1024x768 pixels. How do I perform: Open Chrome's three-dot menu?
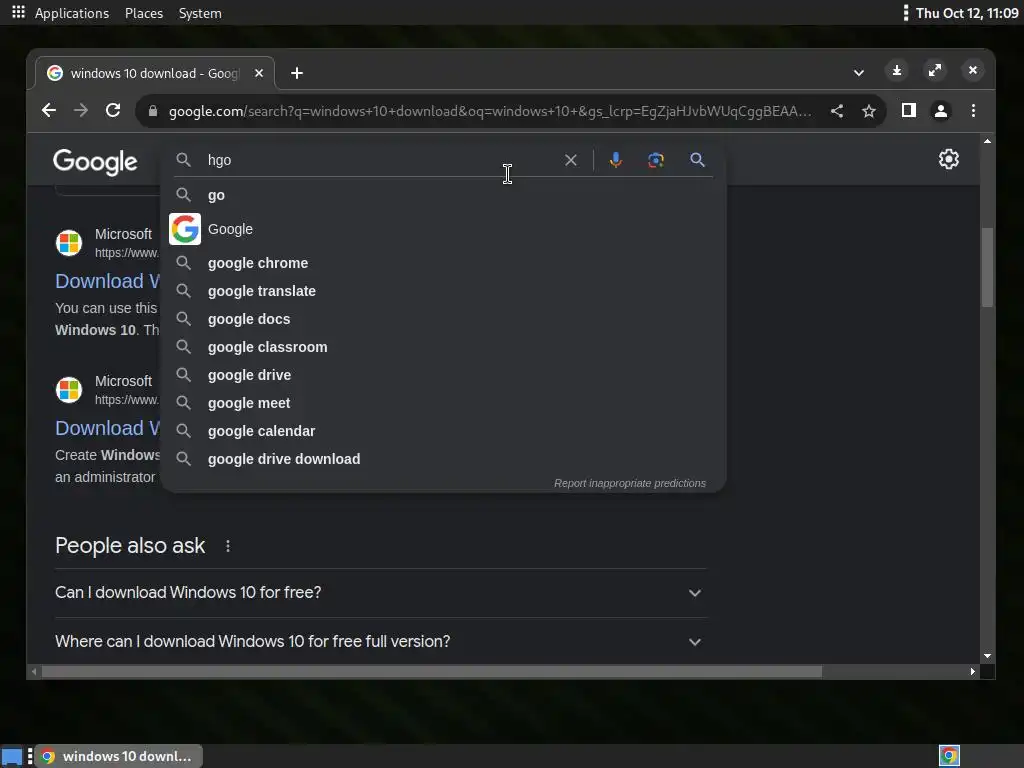point(973,110)
